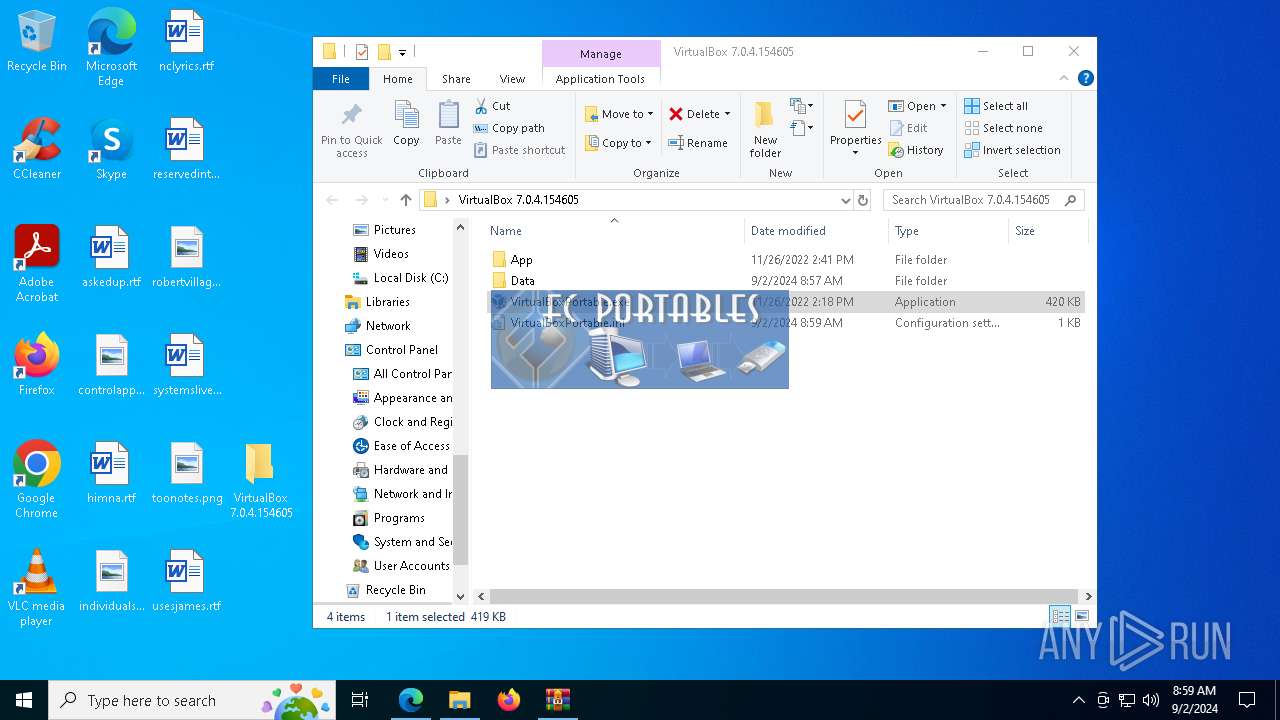The height and width of the screenshot is (720, 1280).
Task: Open Task View on taskbar
Action: (360, 700)
